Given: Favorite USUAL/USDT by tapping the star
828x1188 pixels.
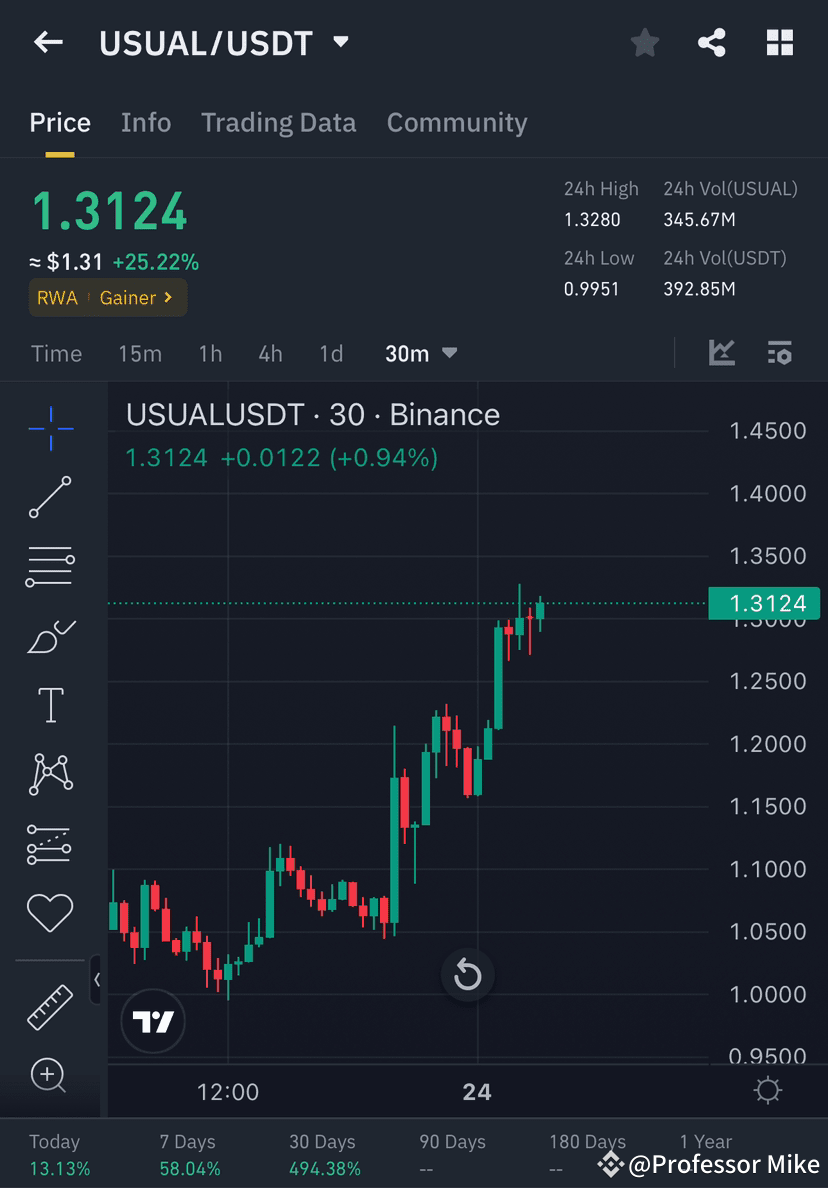Looking at the screenshot, I should [x=644, y=43].
